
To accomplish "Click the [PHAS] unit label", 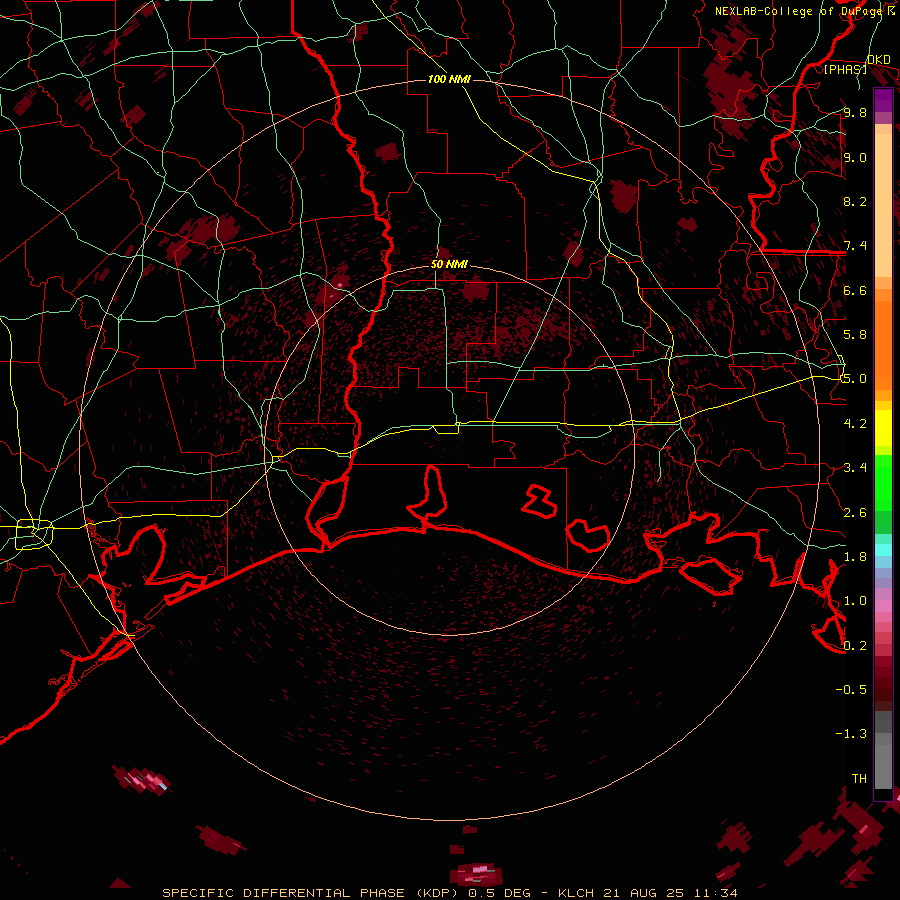I will click(845, 69).
